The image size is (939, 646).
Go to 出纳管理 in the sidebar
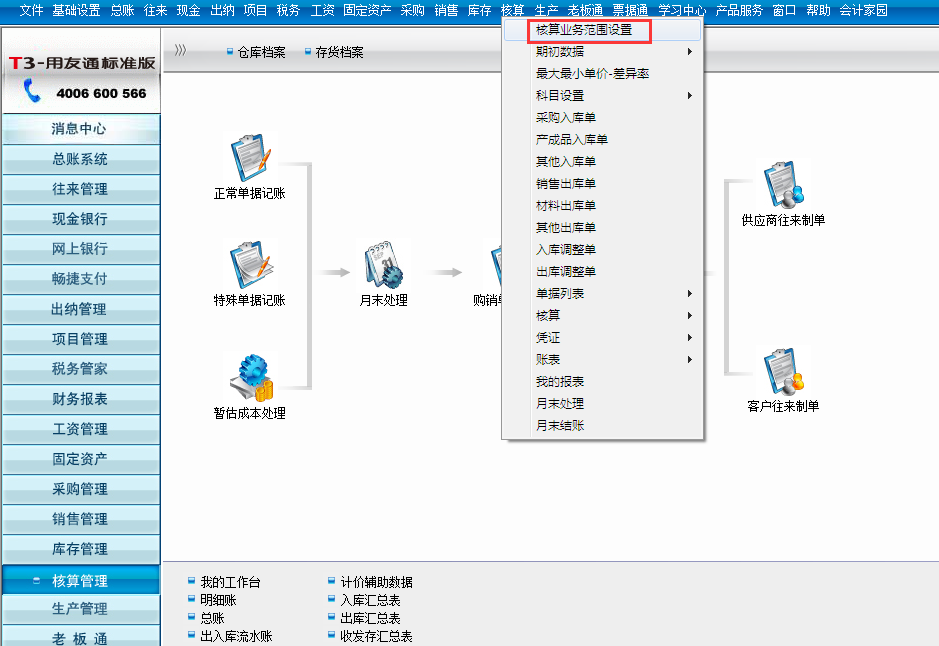(81, 309)
